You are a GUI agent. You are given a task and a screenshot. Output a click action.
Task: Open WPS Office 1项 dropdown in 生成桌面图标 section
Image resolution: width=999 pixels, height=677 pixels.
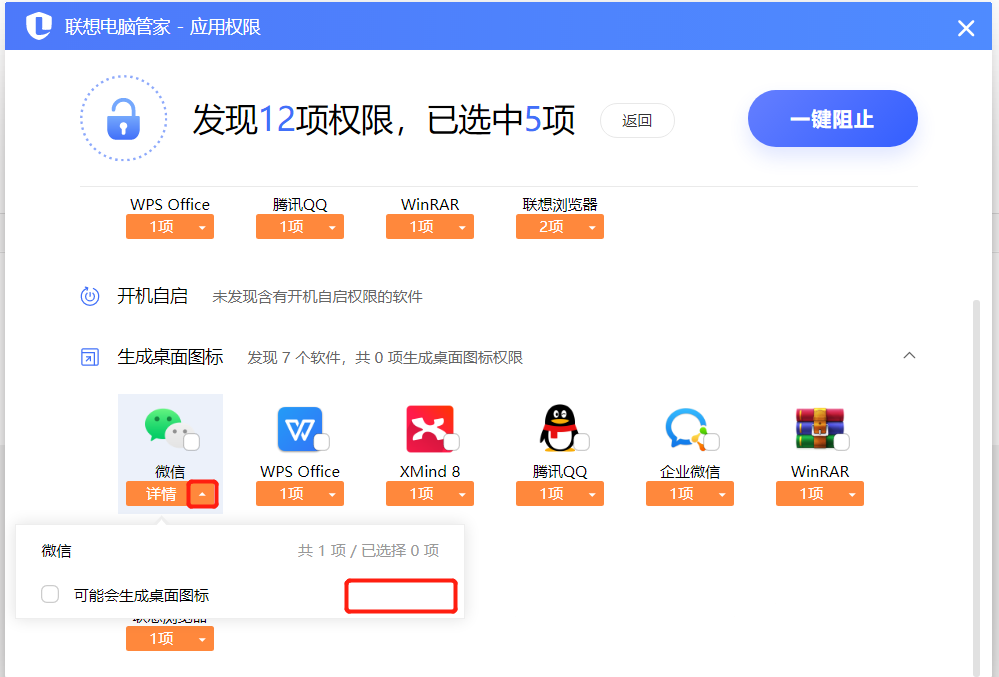click(299, 494)
